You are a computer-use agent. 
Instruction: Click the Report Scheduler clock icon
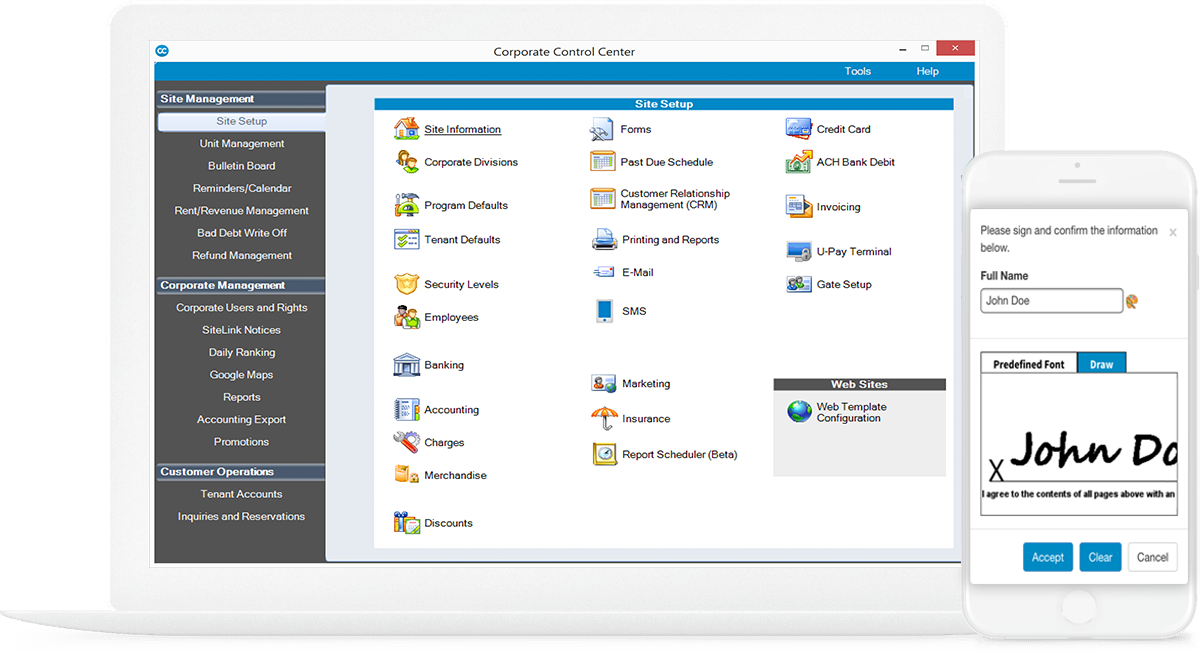(604, 454)
